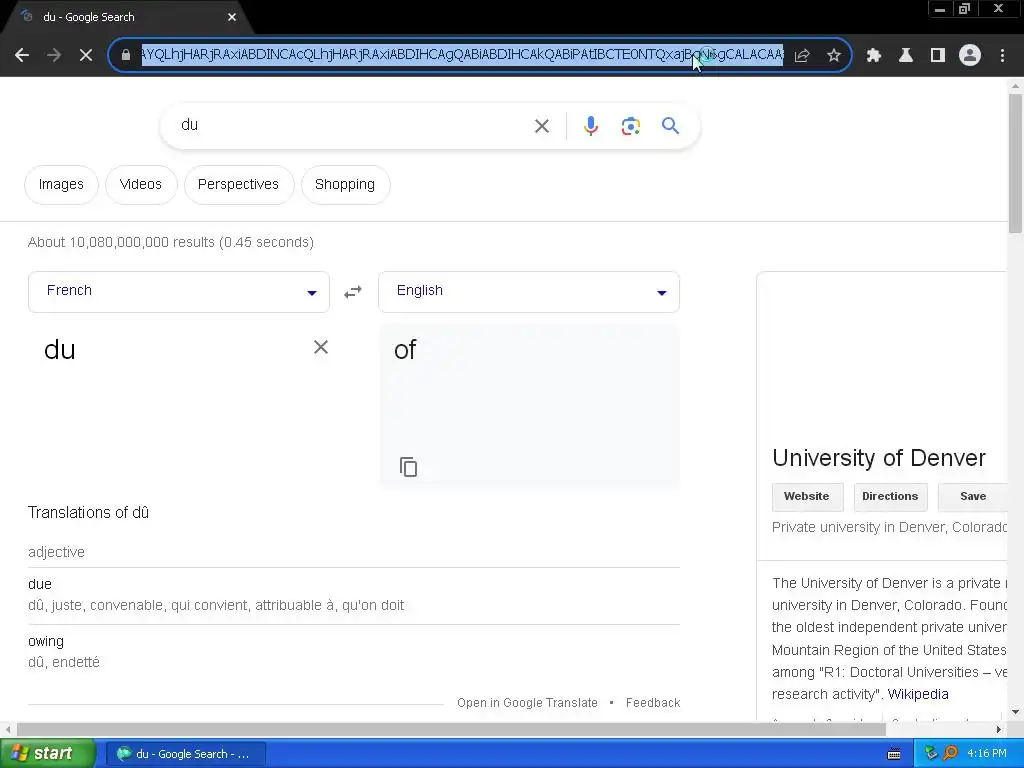Bookmark this tab with star icon
Image resolution: width=1024 pixels, height=768 pixels.
click(834, 55)
